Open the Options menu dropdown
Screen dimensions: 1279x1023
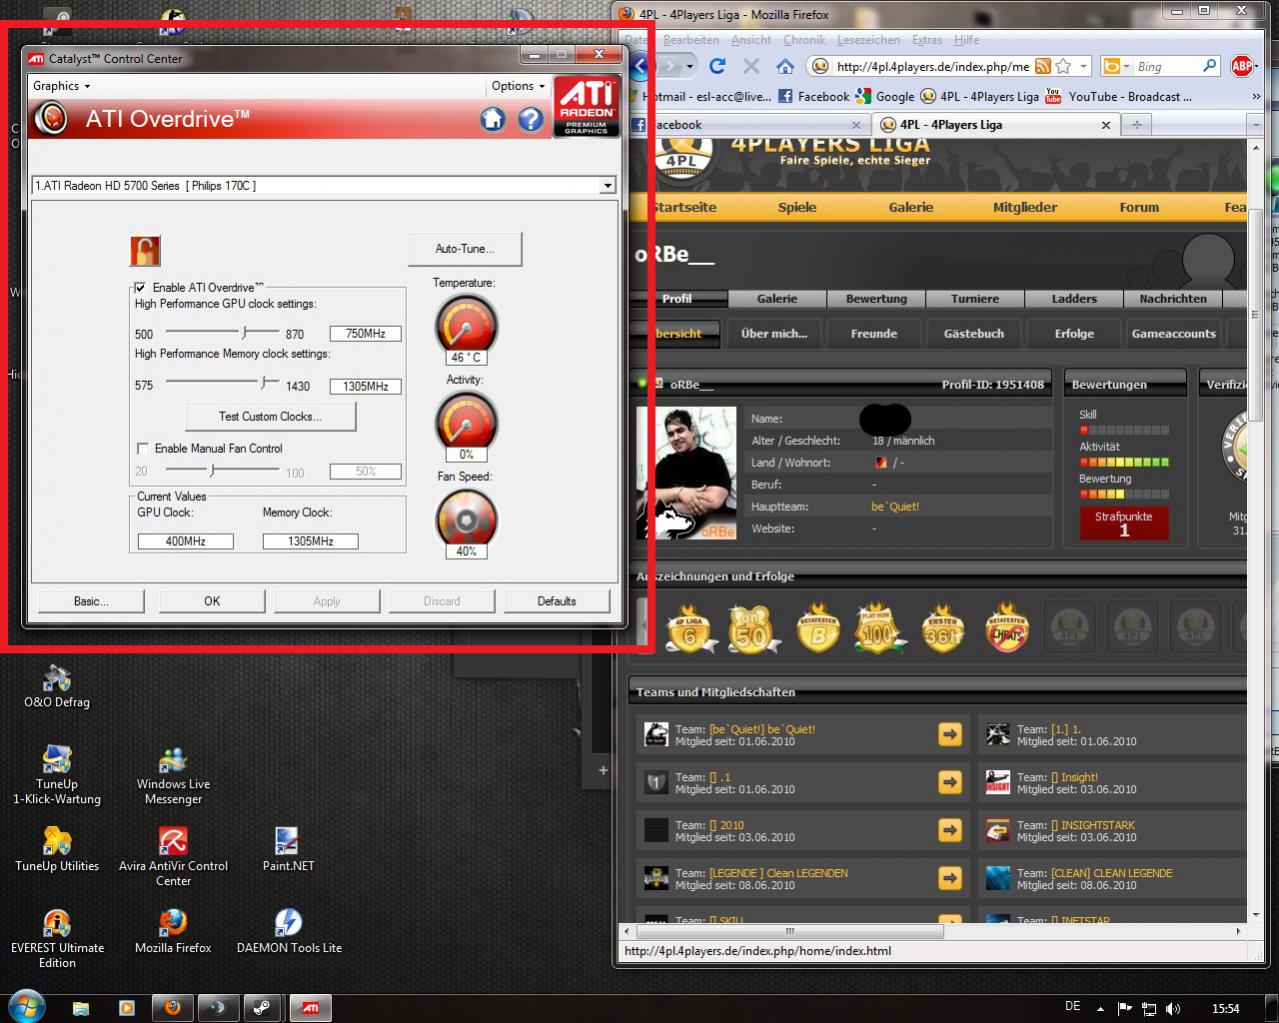518,86
